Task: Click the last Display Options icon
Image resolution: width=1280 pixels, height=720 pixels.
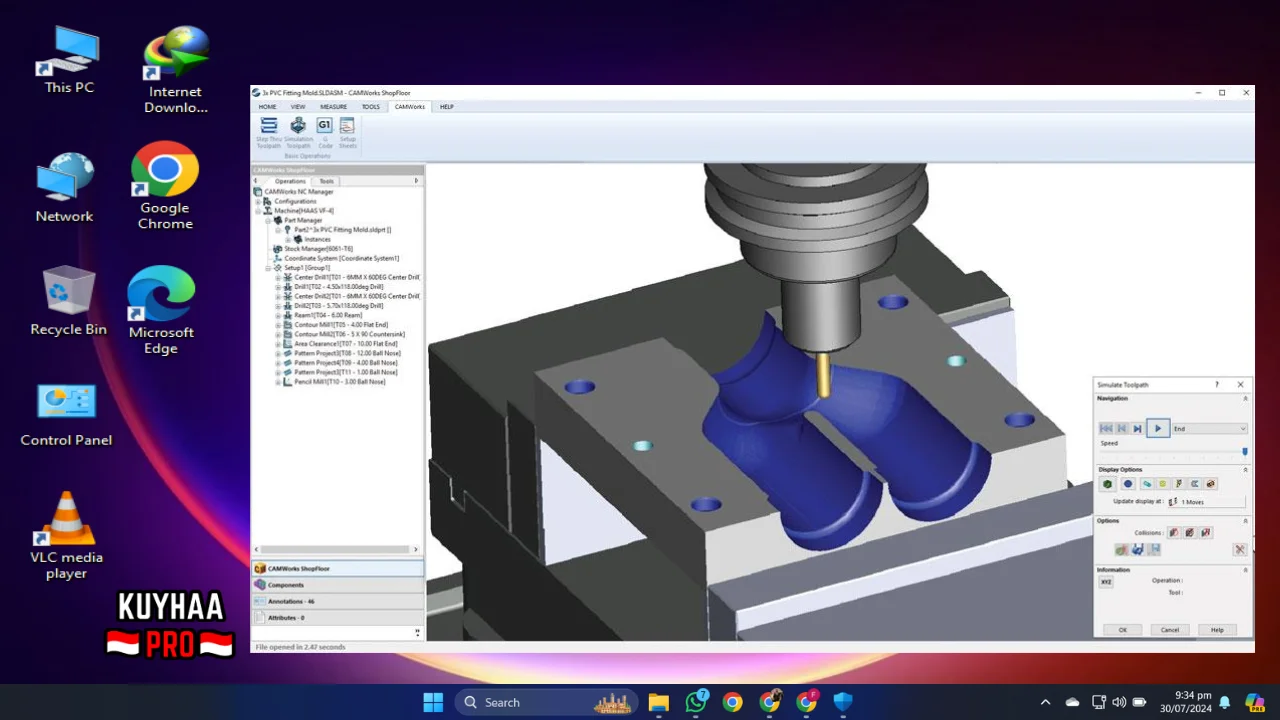Action: click(1211, 484)
